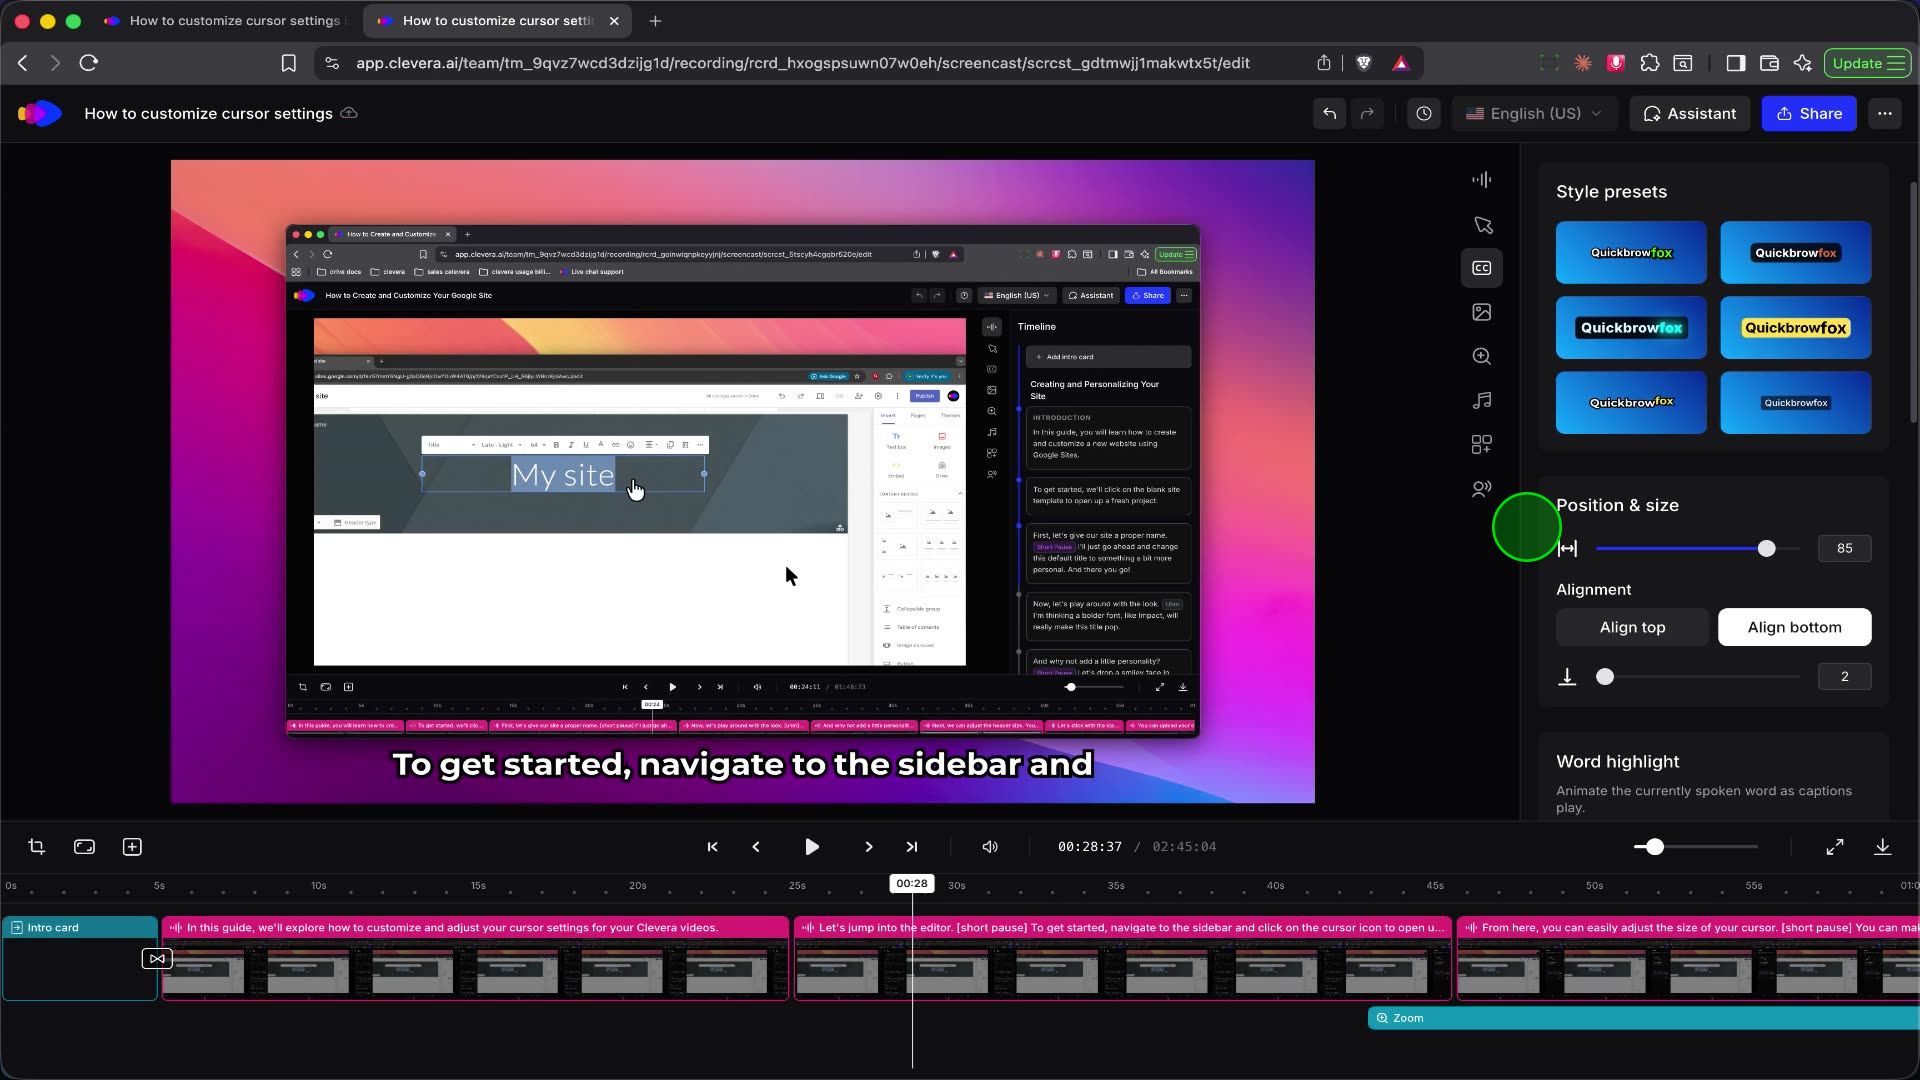Click the add clip plus icon
The image size is (1920, 1080).
[x=132, y=847]
